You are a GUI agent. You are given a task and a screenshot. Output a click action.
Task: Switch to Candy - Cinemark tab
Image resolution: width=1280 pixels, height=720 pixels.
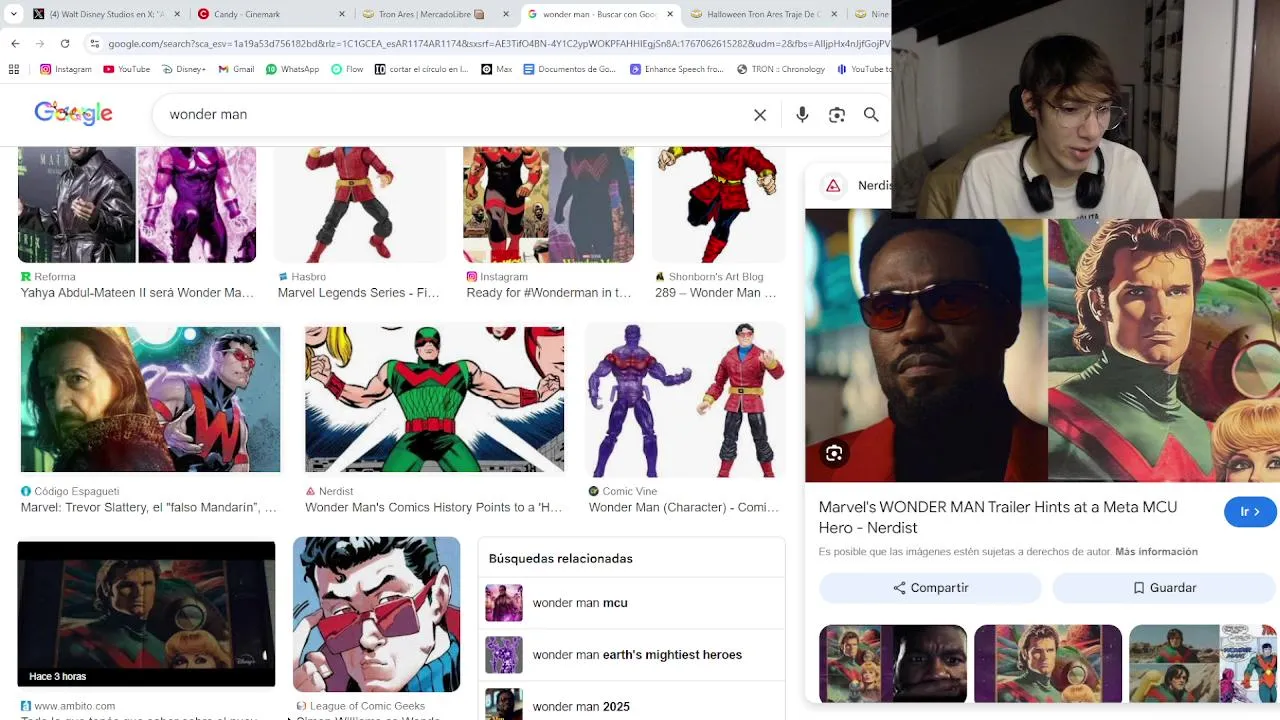270,14
